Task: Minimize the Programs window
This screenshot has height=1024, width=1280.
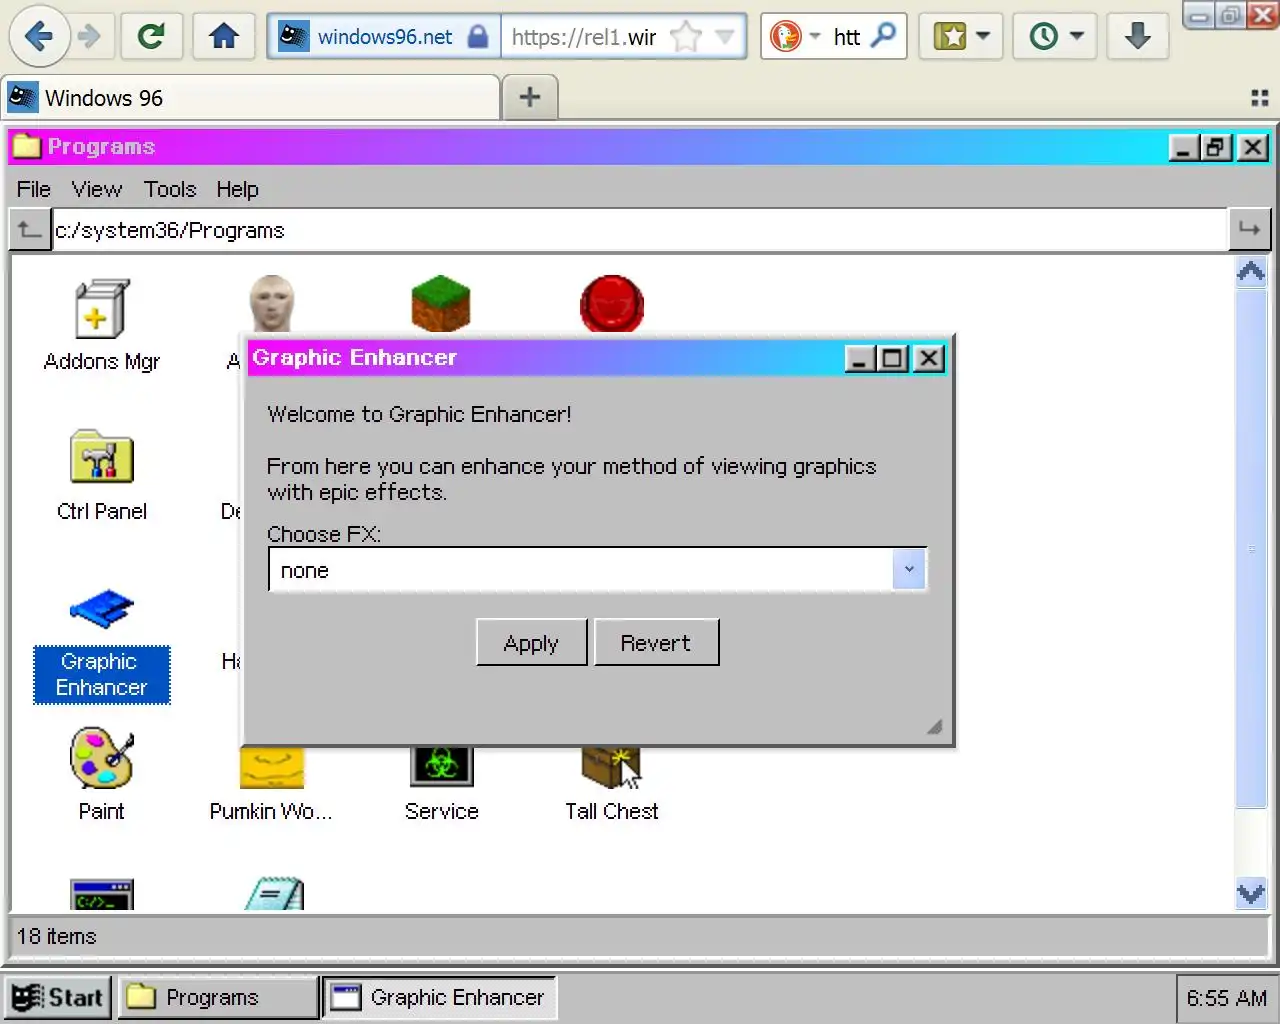Action: pos(1185,148)
